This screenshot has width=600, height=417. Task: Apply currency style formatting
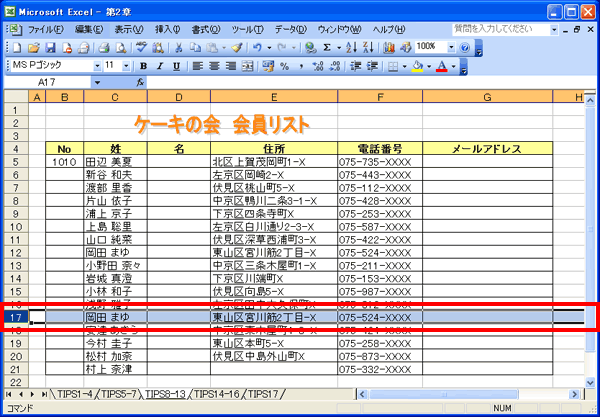(x=268, y=67)
